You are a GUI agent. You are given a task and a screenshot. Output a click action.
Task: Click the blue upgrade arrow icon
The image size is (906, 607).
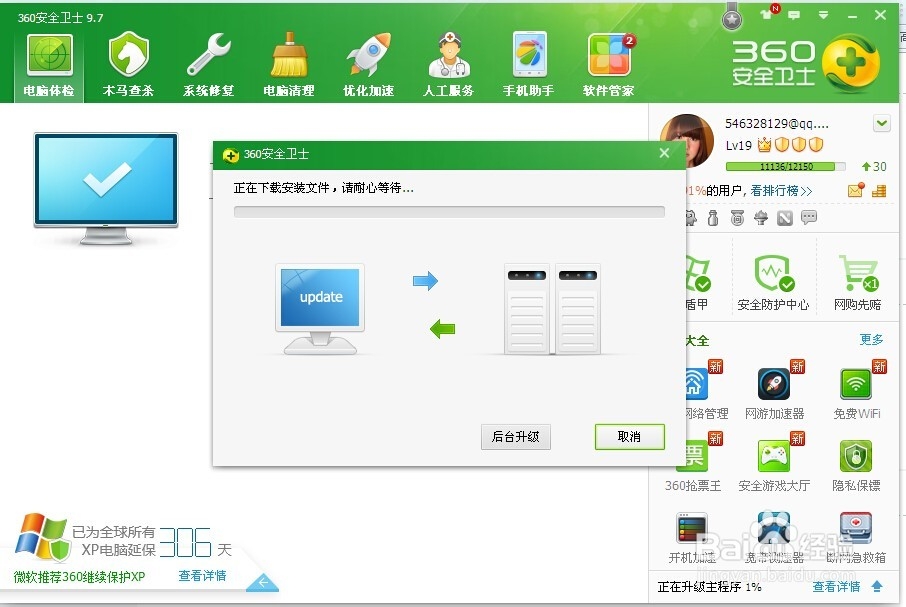click(x=877, y=586)
